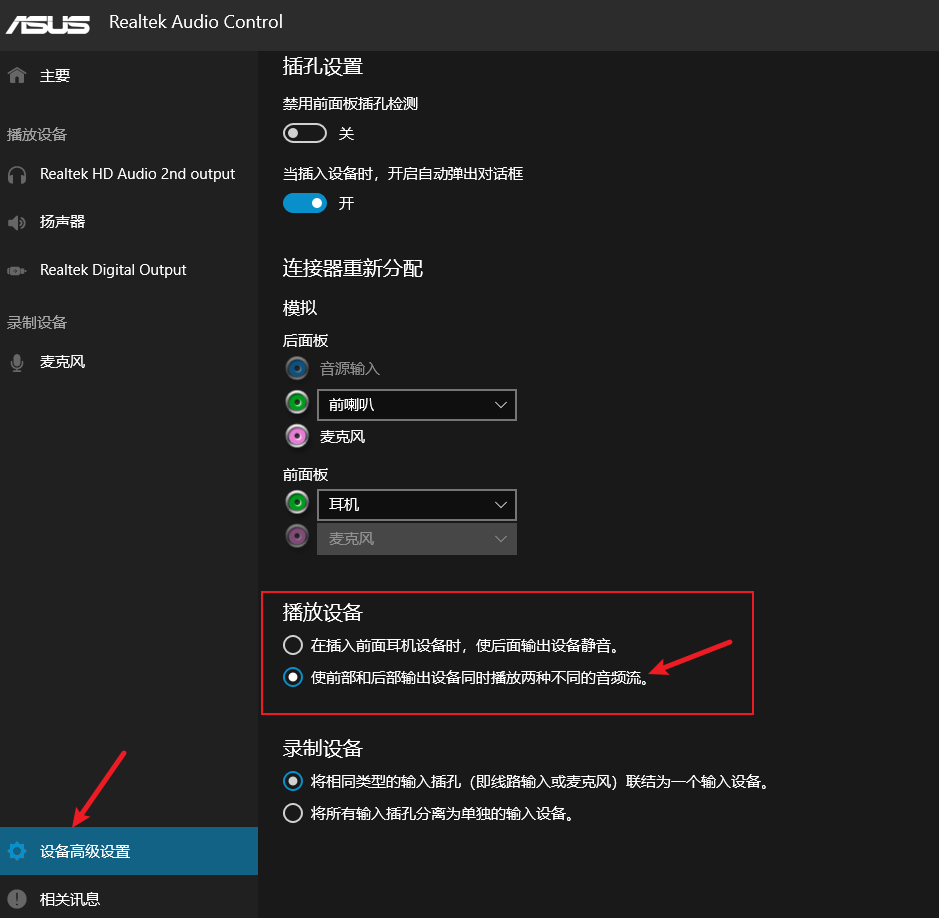The width and height of the screenshot is (939, 918).
Task: Click the gear icon for 设备高级设置
Action: pos(17,852)
